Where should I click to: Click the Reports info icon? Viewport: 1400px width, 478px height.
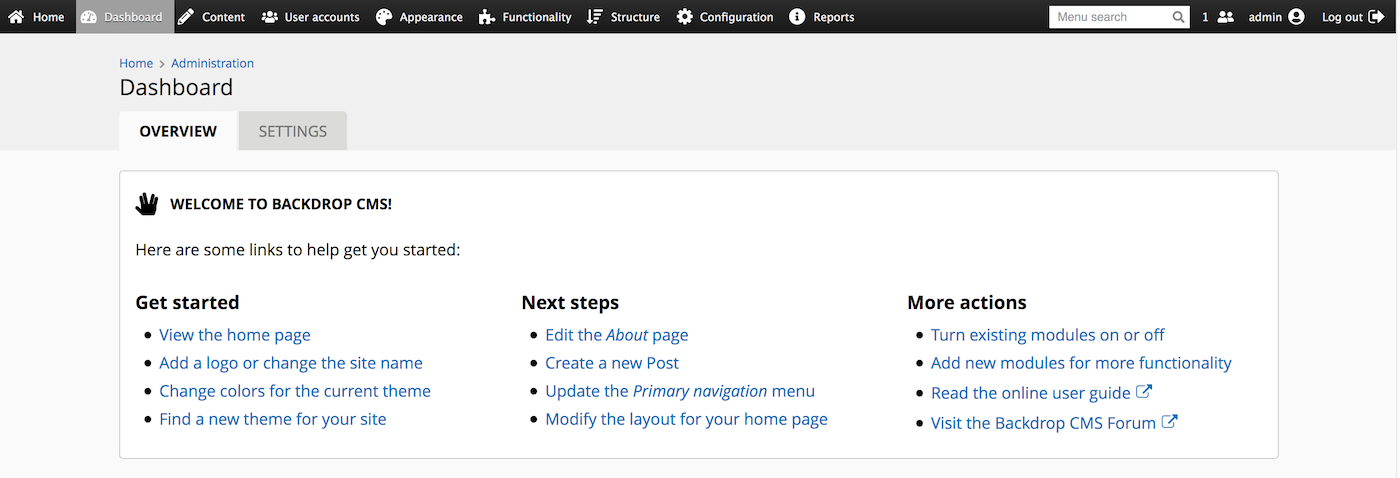(x=797, y=17)
